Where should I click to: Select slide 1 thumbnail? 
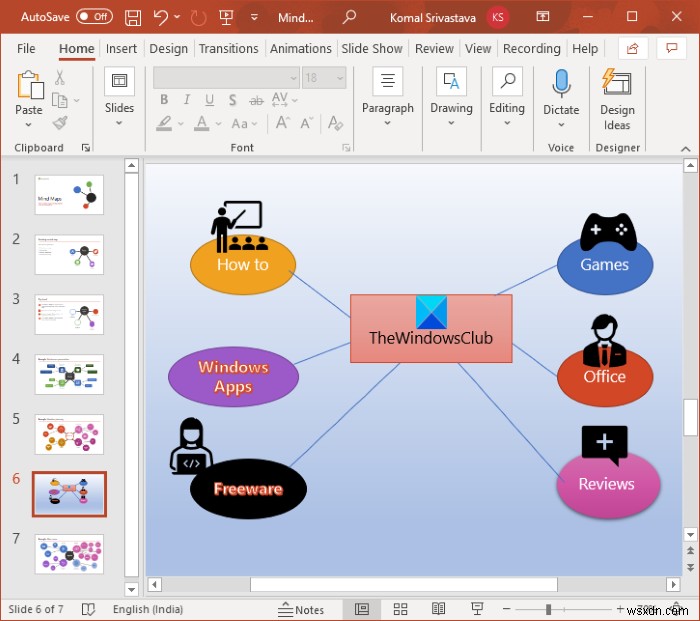tap(69, 195)
